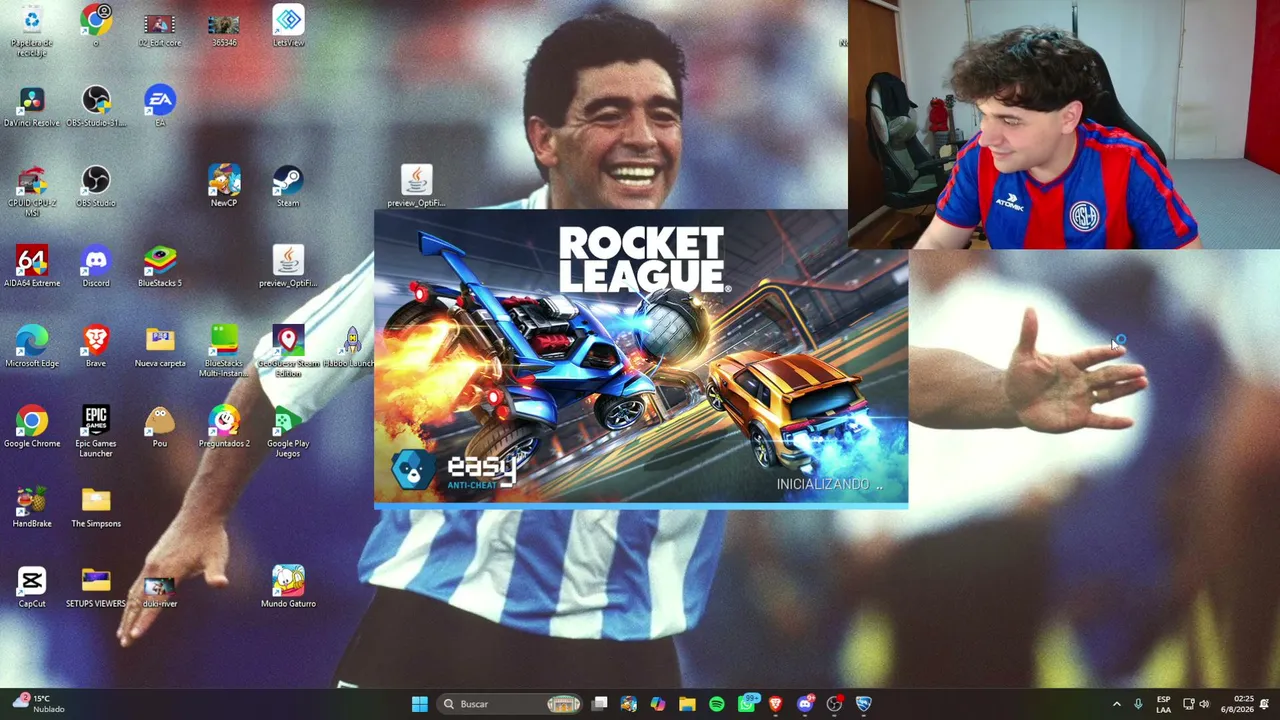Click the Buscar taskbar search box

point(511,704)
